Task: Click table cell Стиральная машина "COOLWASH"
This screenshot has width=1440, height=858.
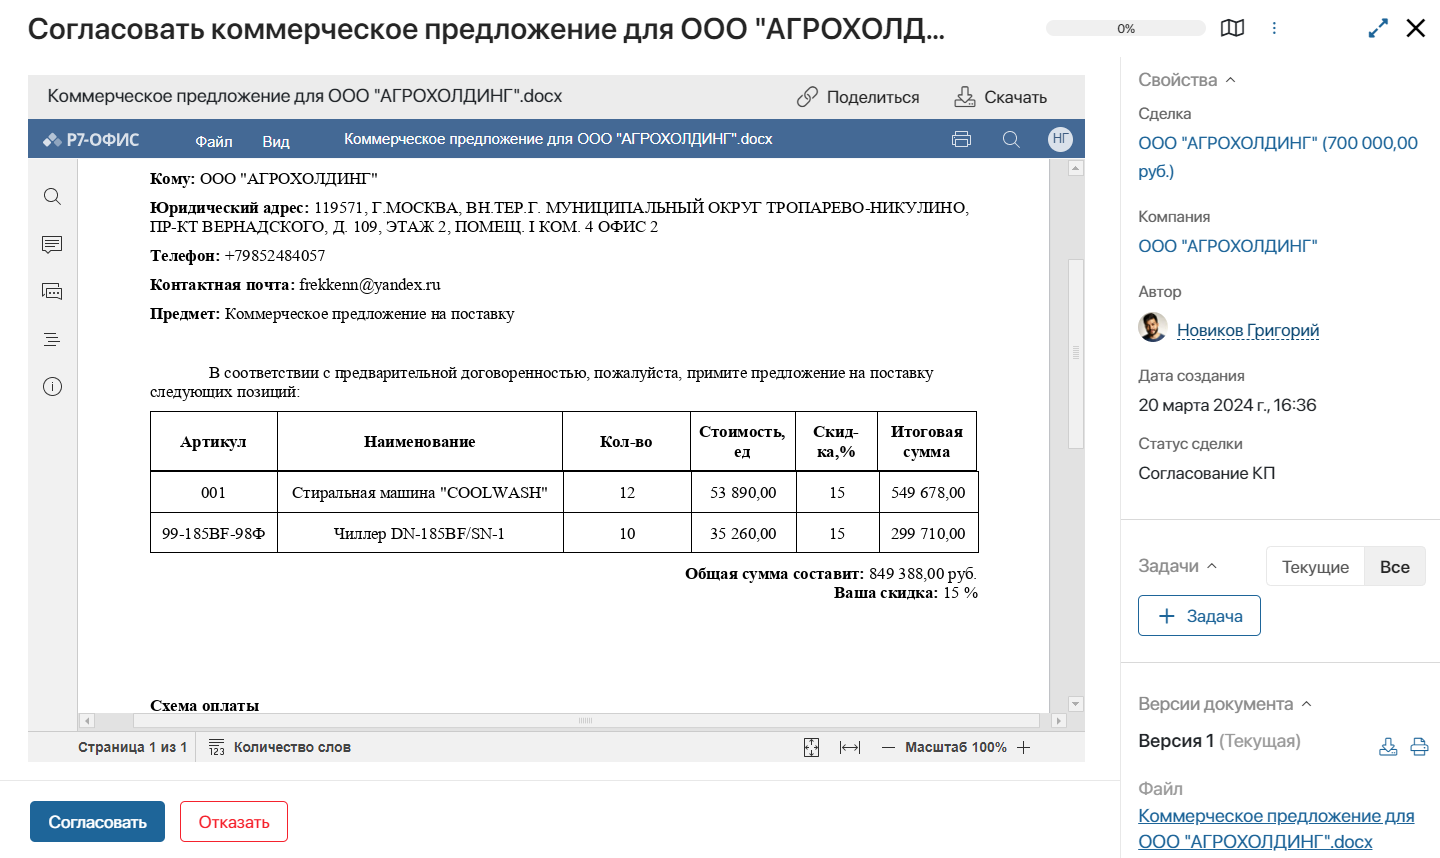Action: click(x=420, y=492)
